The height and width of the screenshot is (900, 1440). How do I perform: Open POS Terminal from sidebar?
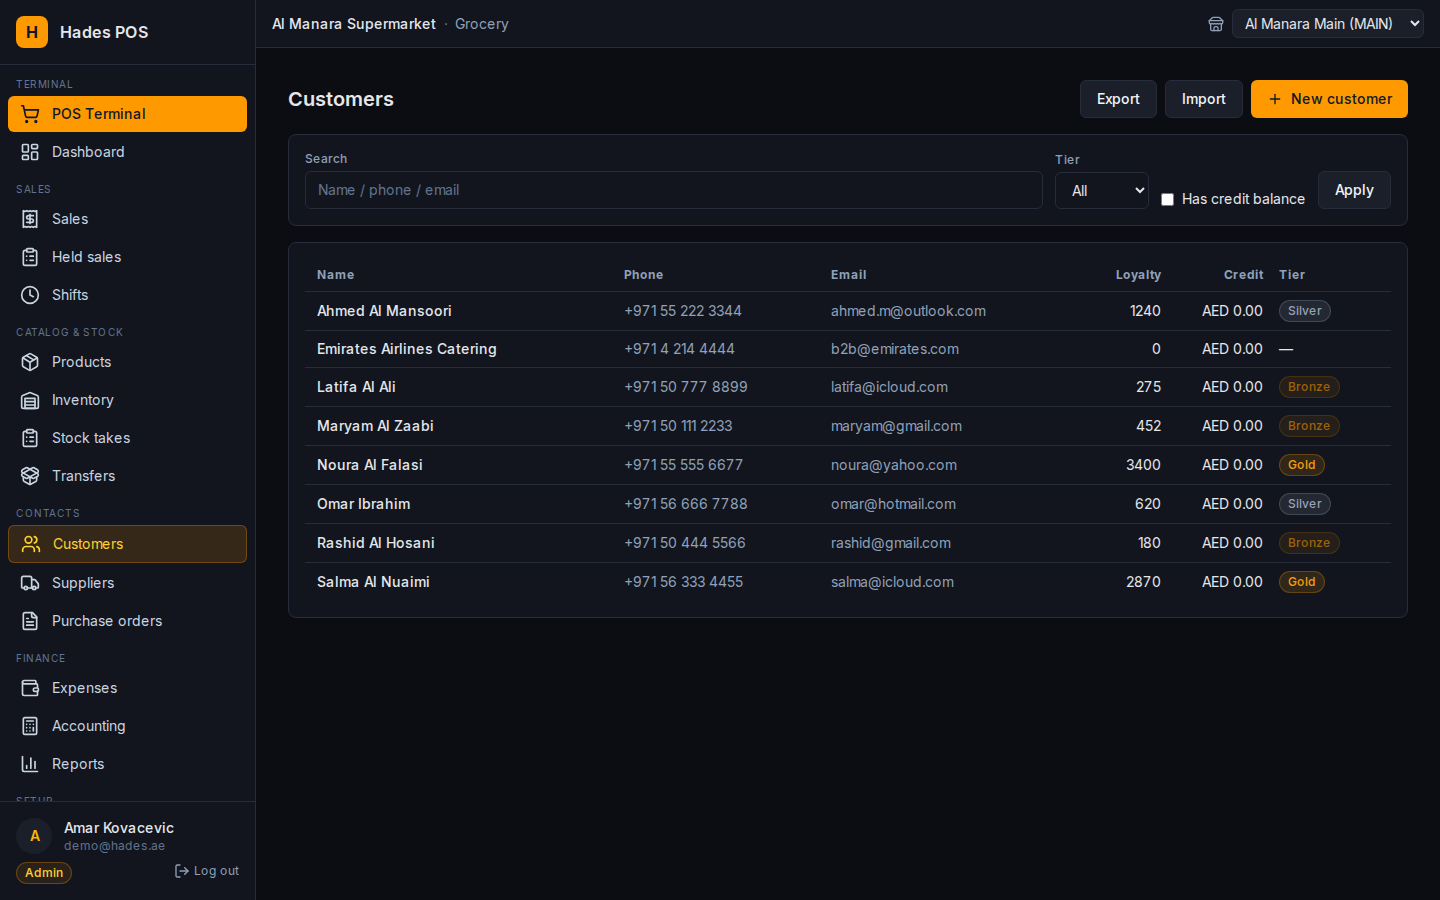click(127, 114)
